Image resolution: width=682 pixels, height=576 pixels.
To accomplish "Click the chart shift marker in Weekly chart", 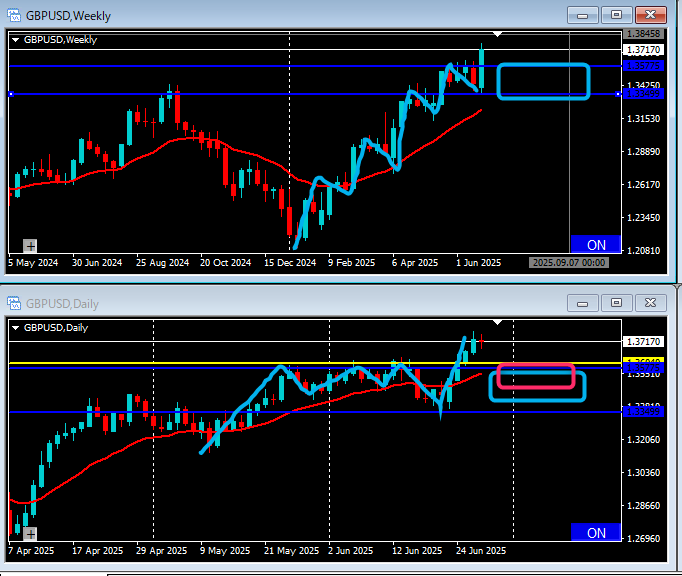I will pos(498,34).
